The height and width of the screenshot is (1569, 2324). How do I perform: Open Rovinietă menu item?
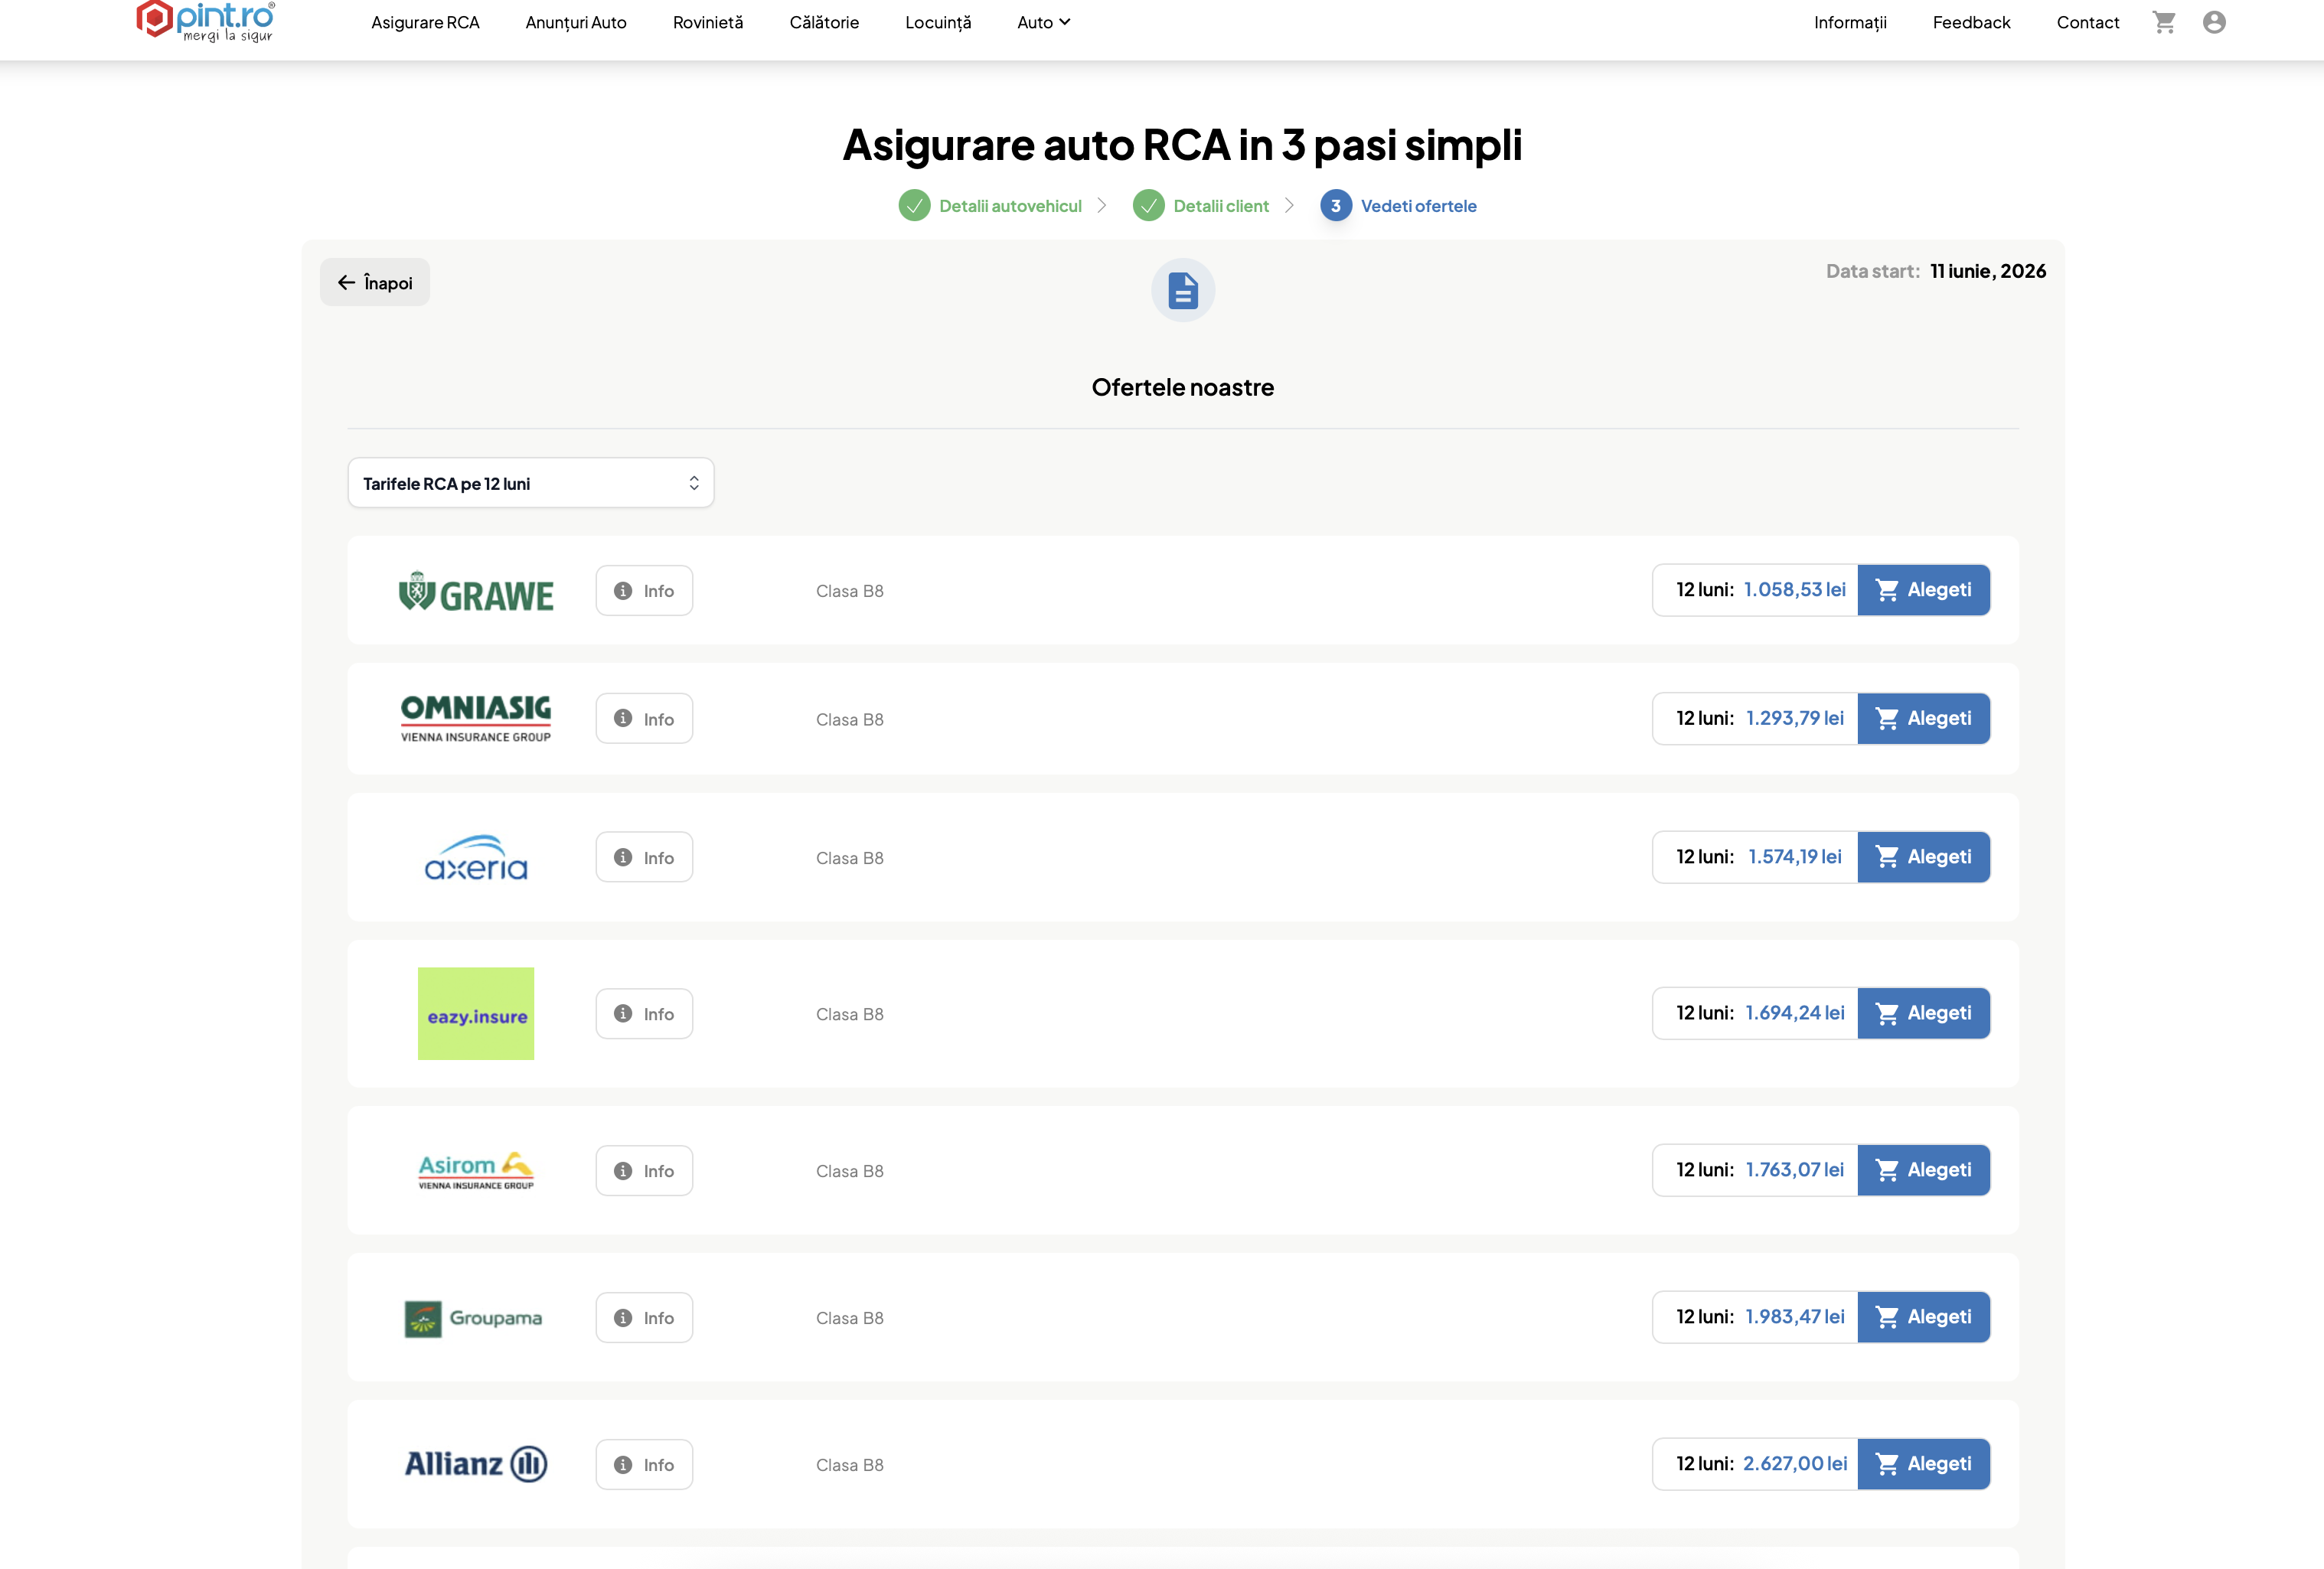[708, 22]
